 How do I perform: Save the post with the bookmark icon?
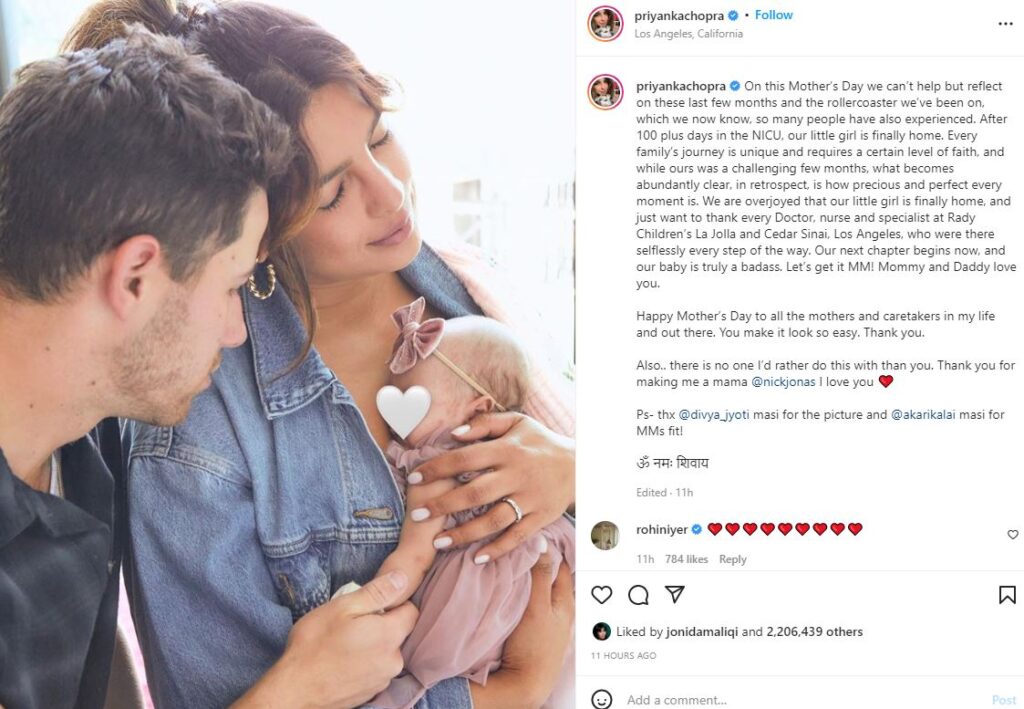(1007, 595)
